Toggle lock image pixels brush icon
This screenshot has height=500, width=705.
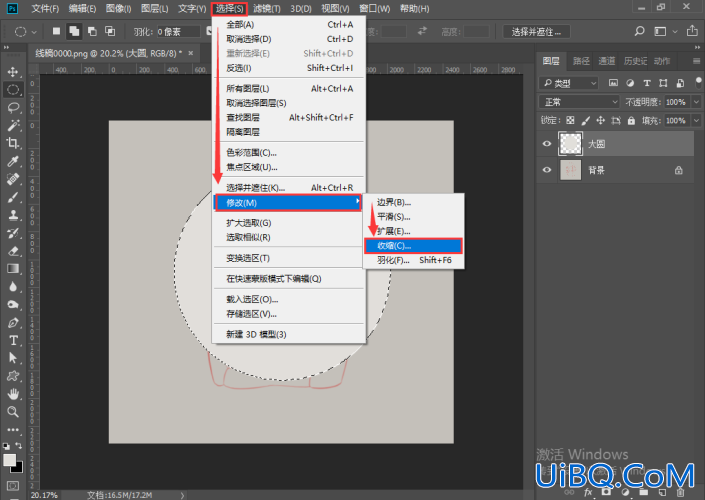point(585,121)
